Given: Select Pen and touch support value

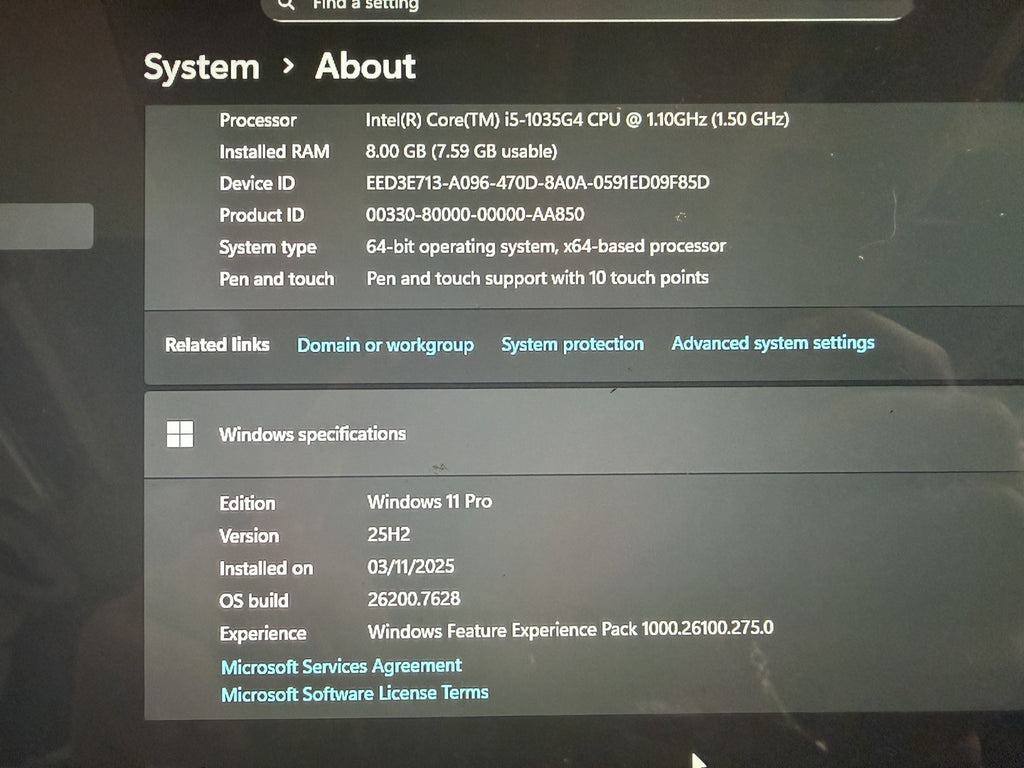Looking at the screenshot, I should pyautogui.click(x=537, y=278).
